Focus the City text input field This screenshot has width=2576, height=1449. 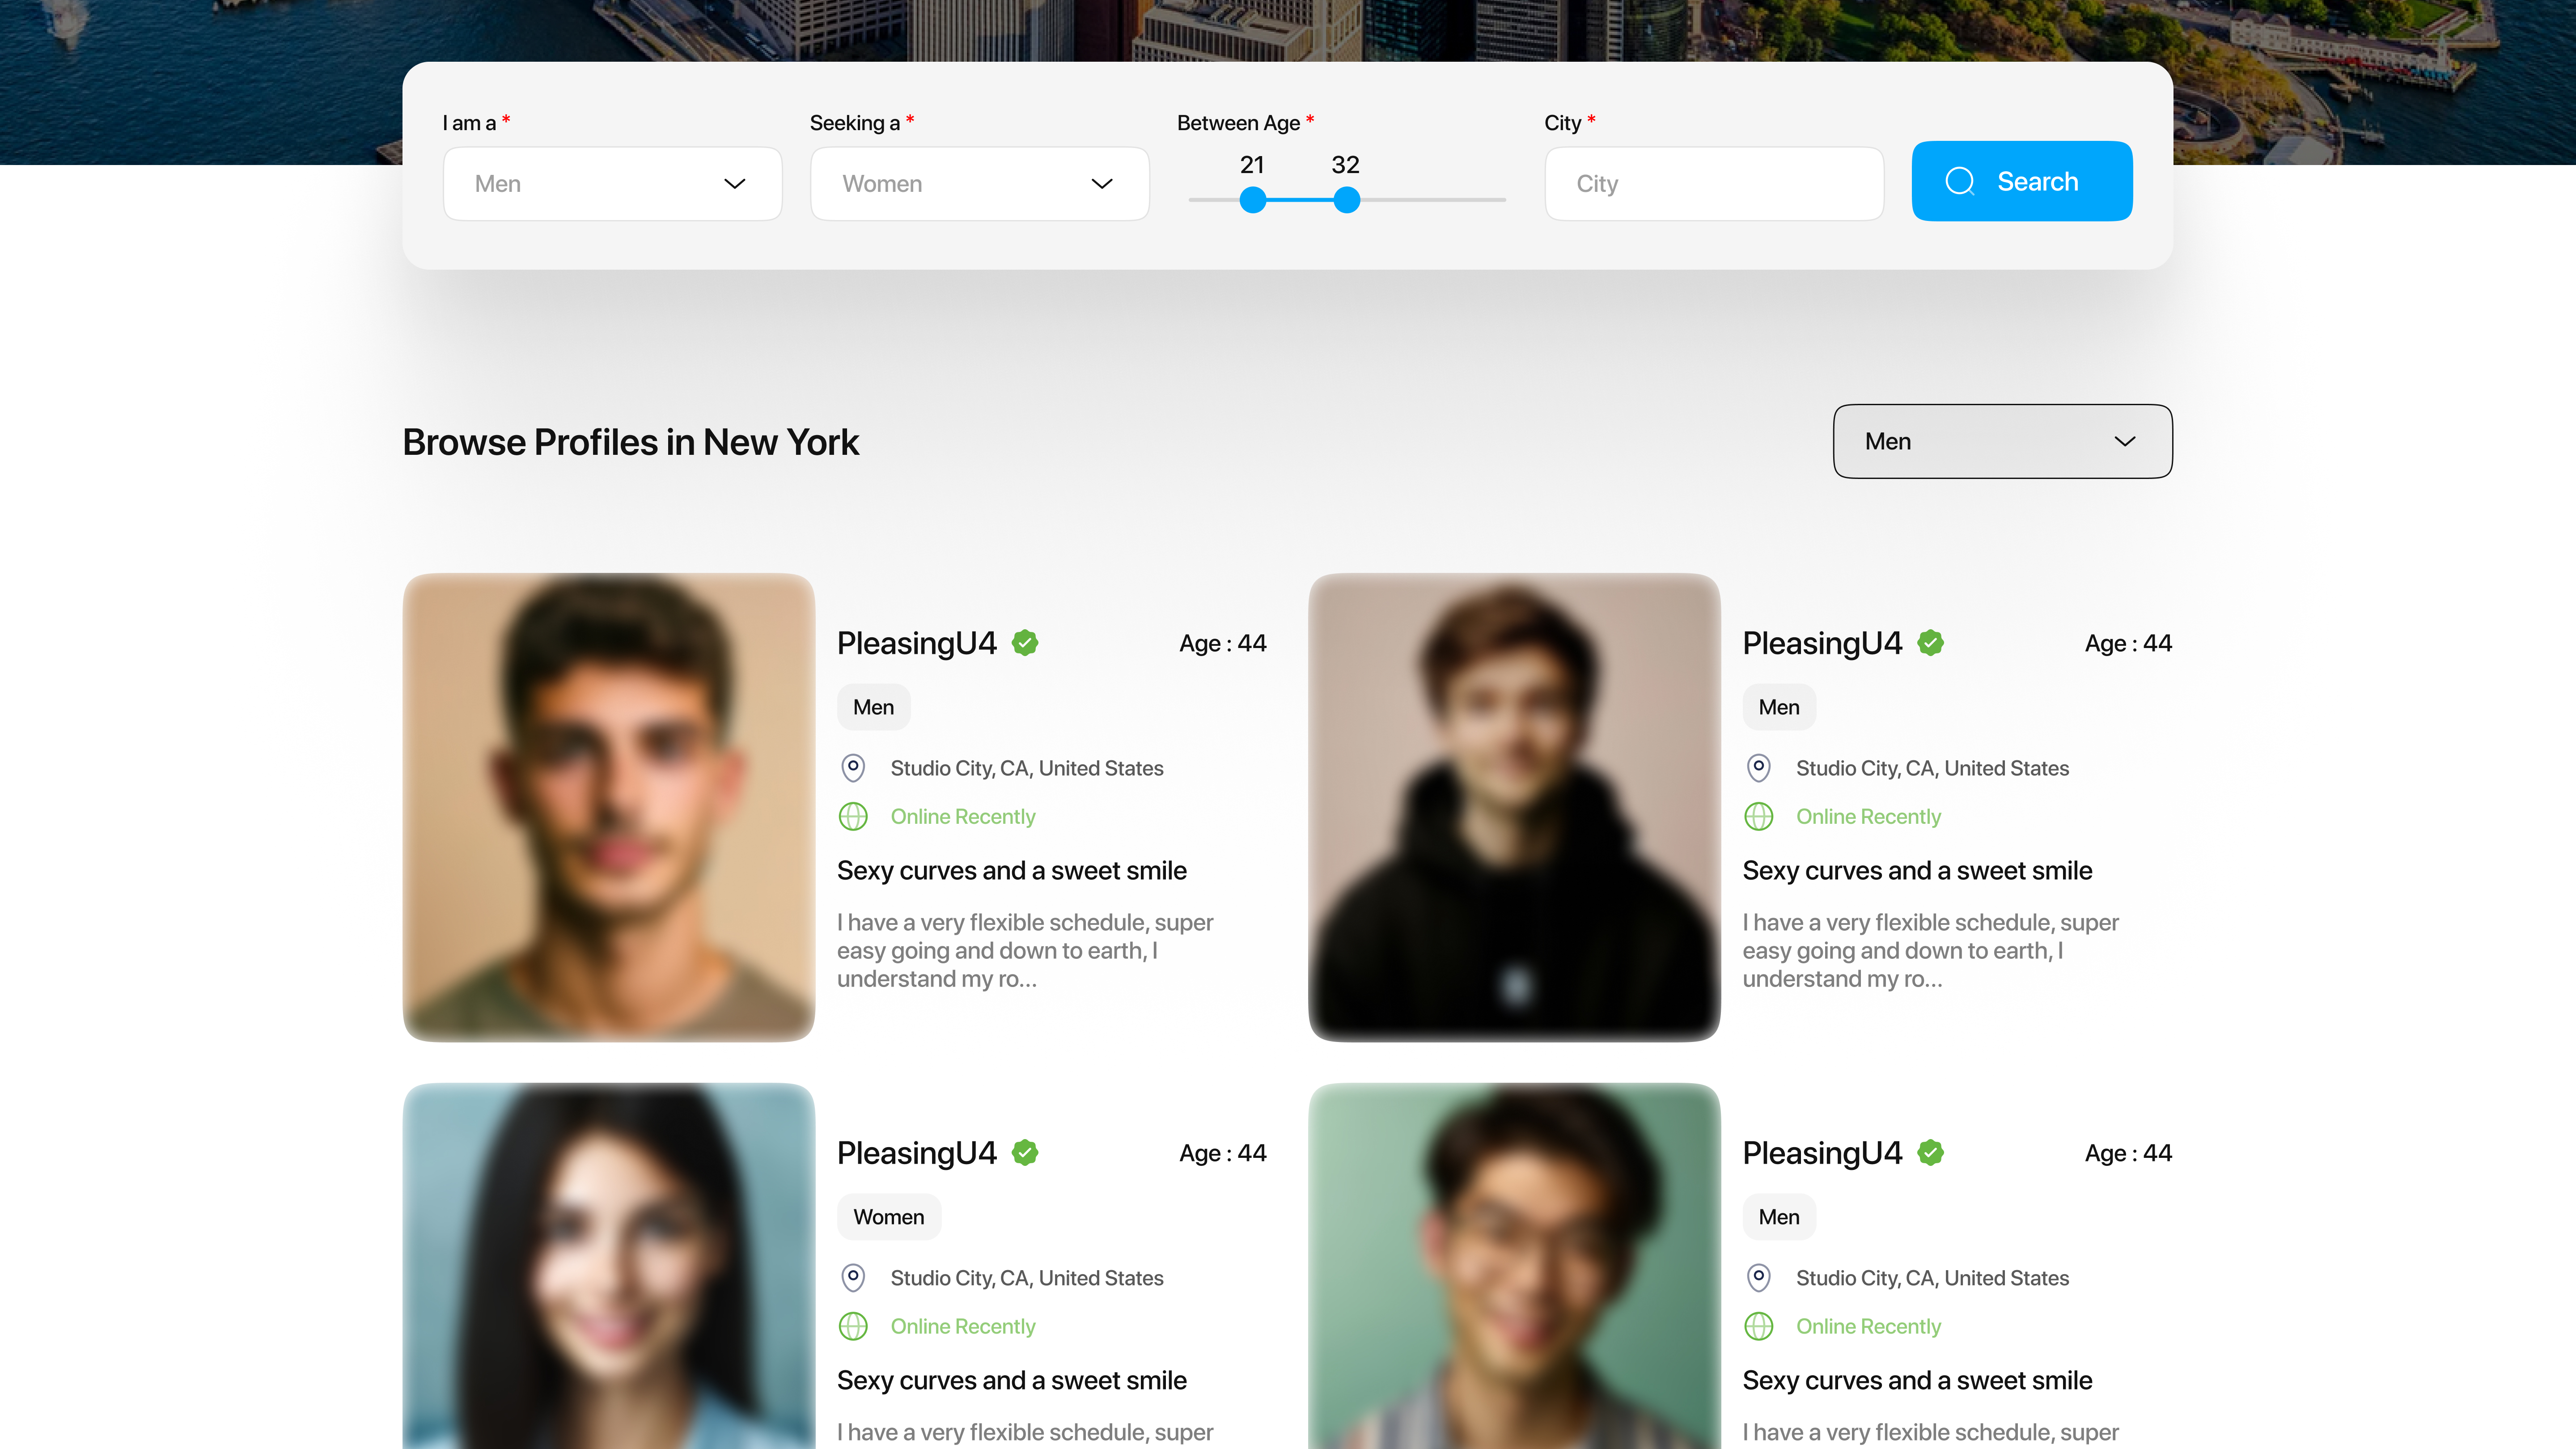(1714, 184)
